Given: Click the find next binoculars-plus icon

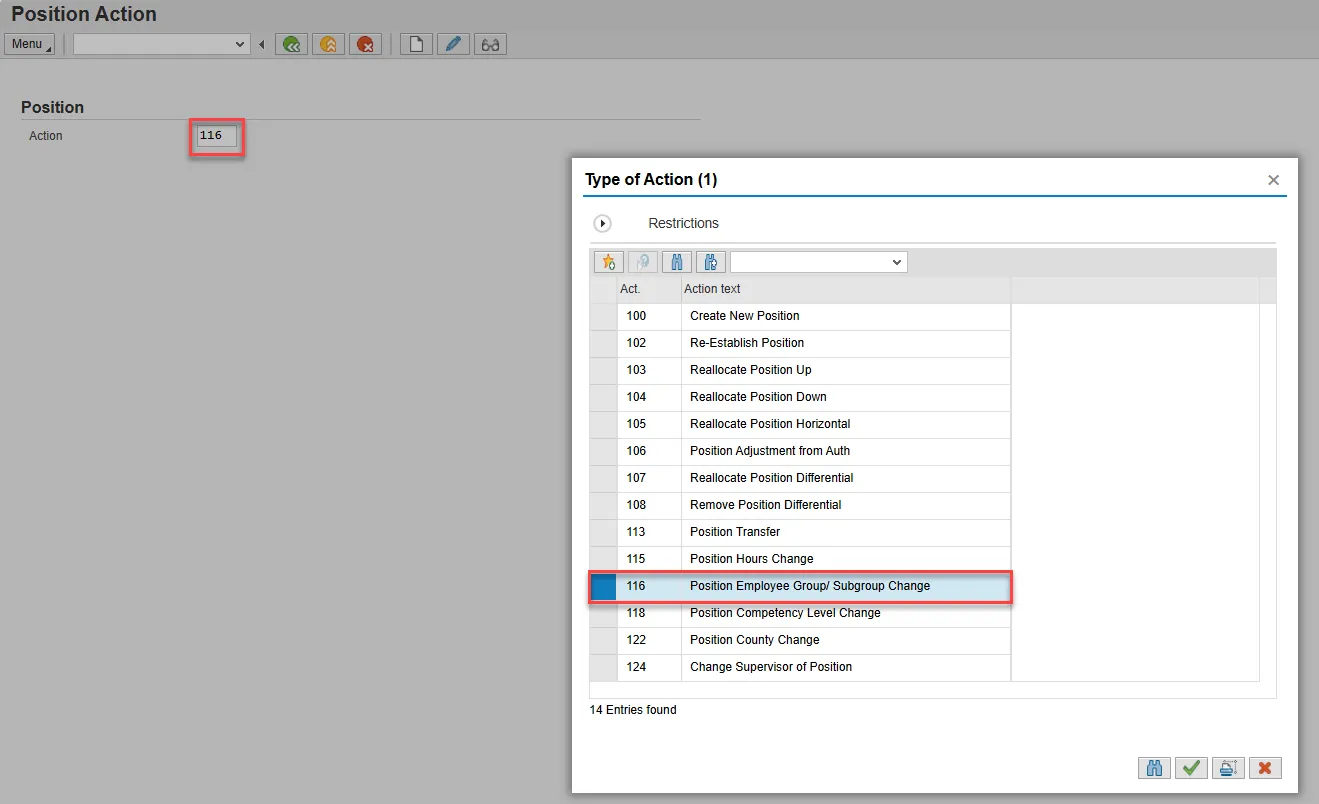Looking at the screenshot, I should click(711, 262).
